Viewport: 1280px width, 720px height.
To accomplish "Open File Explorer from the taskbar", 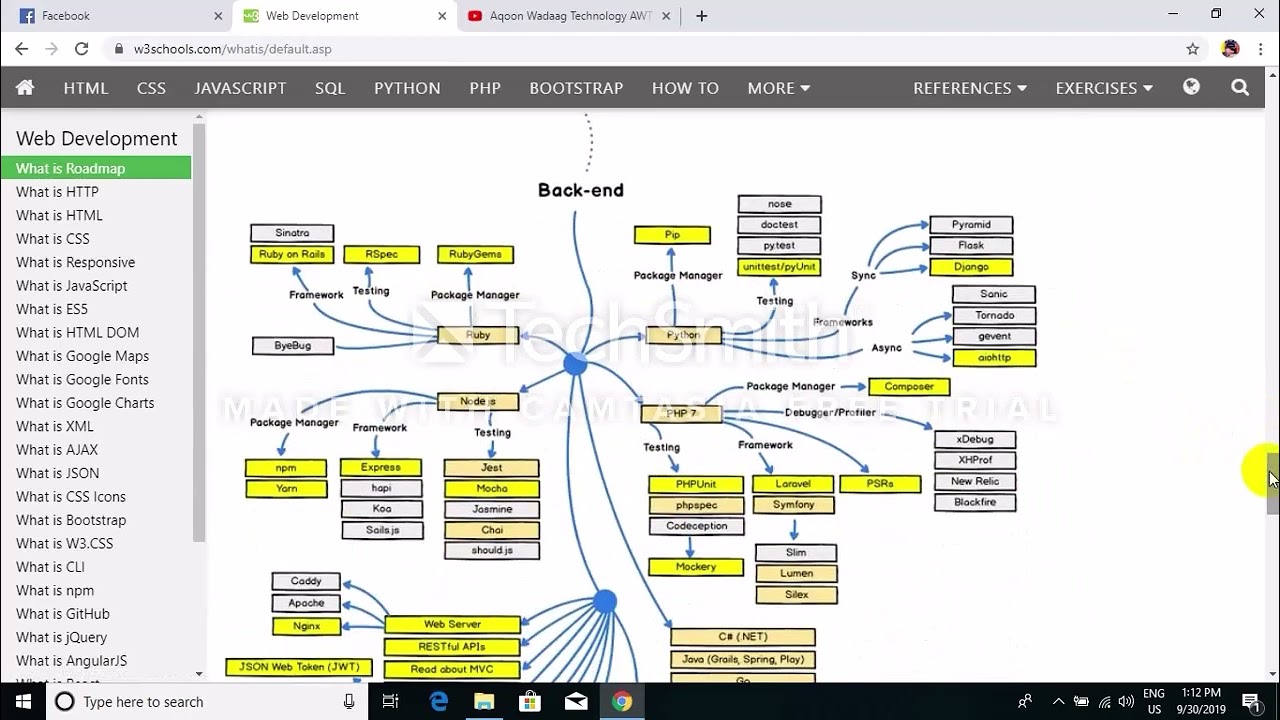I will click(484, 701).
